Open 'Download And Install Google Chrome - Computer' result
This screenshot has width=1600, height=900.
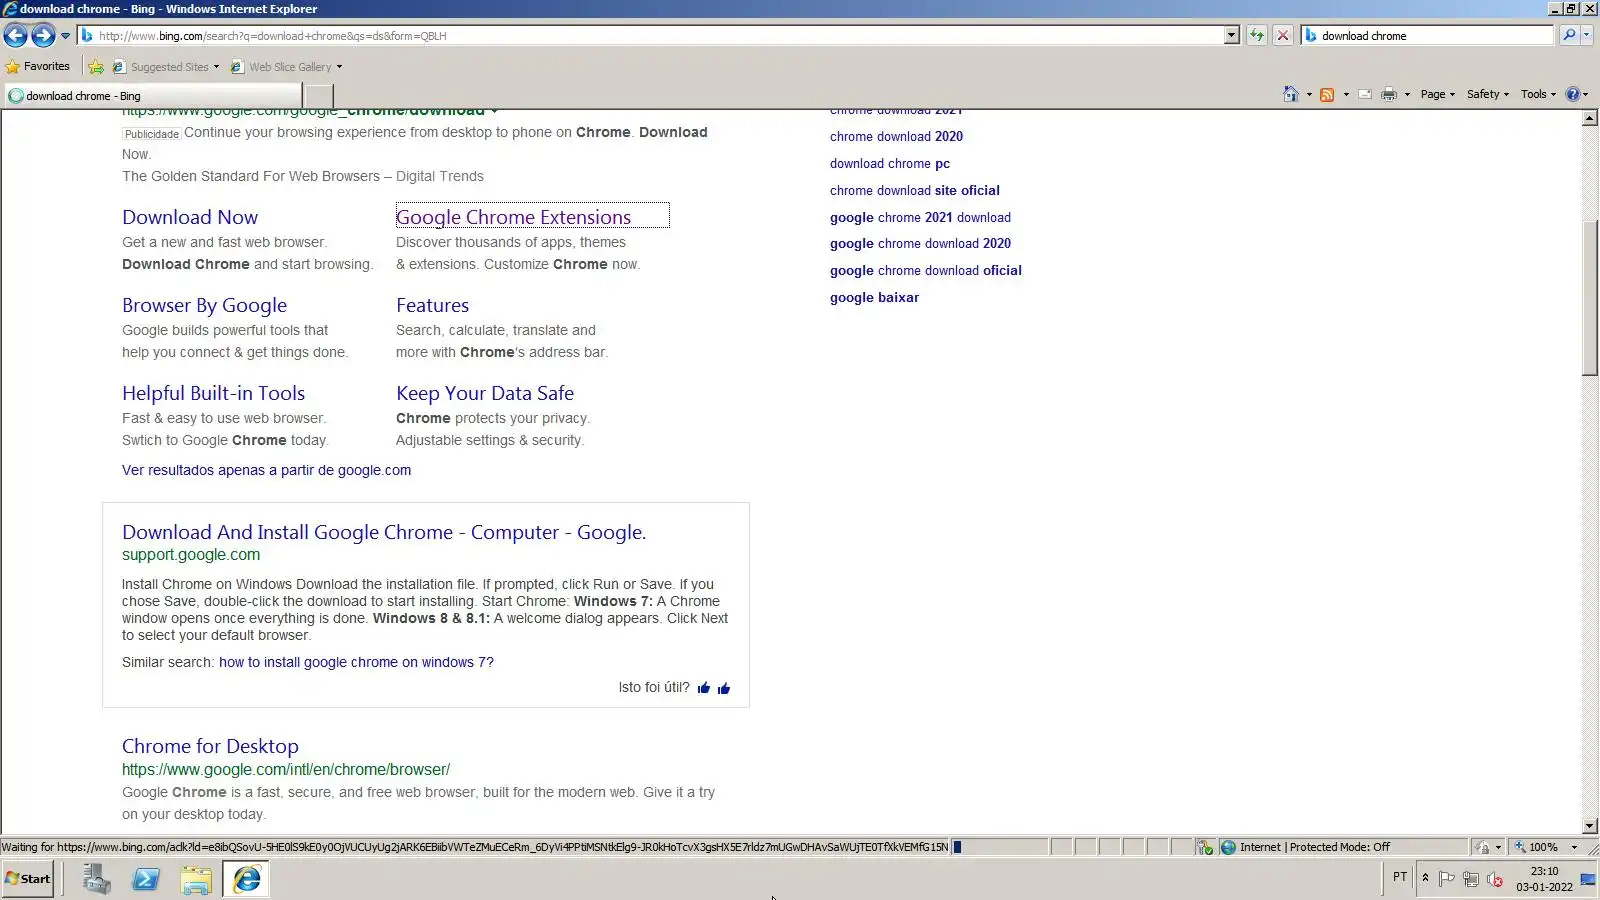(384, 532)
